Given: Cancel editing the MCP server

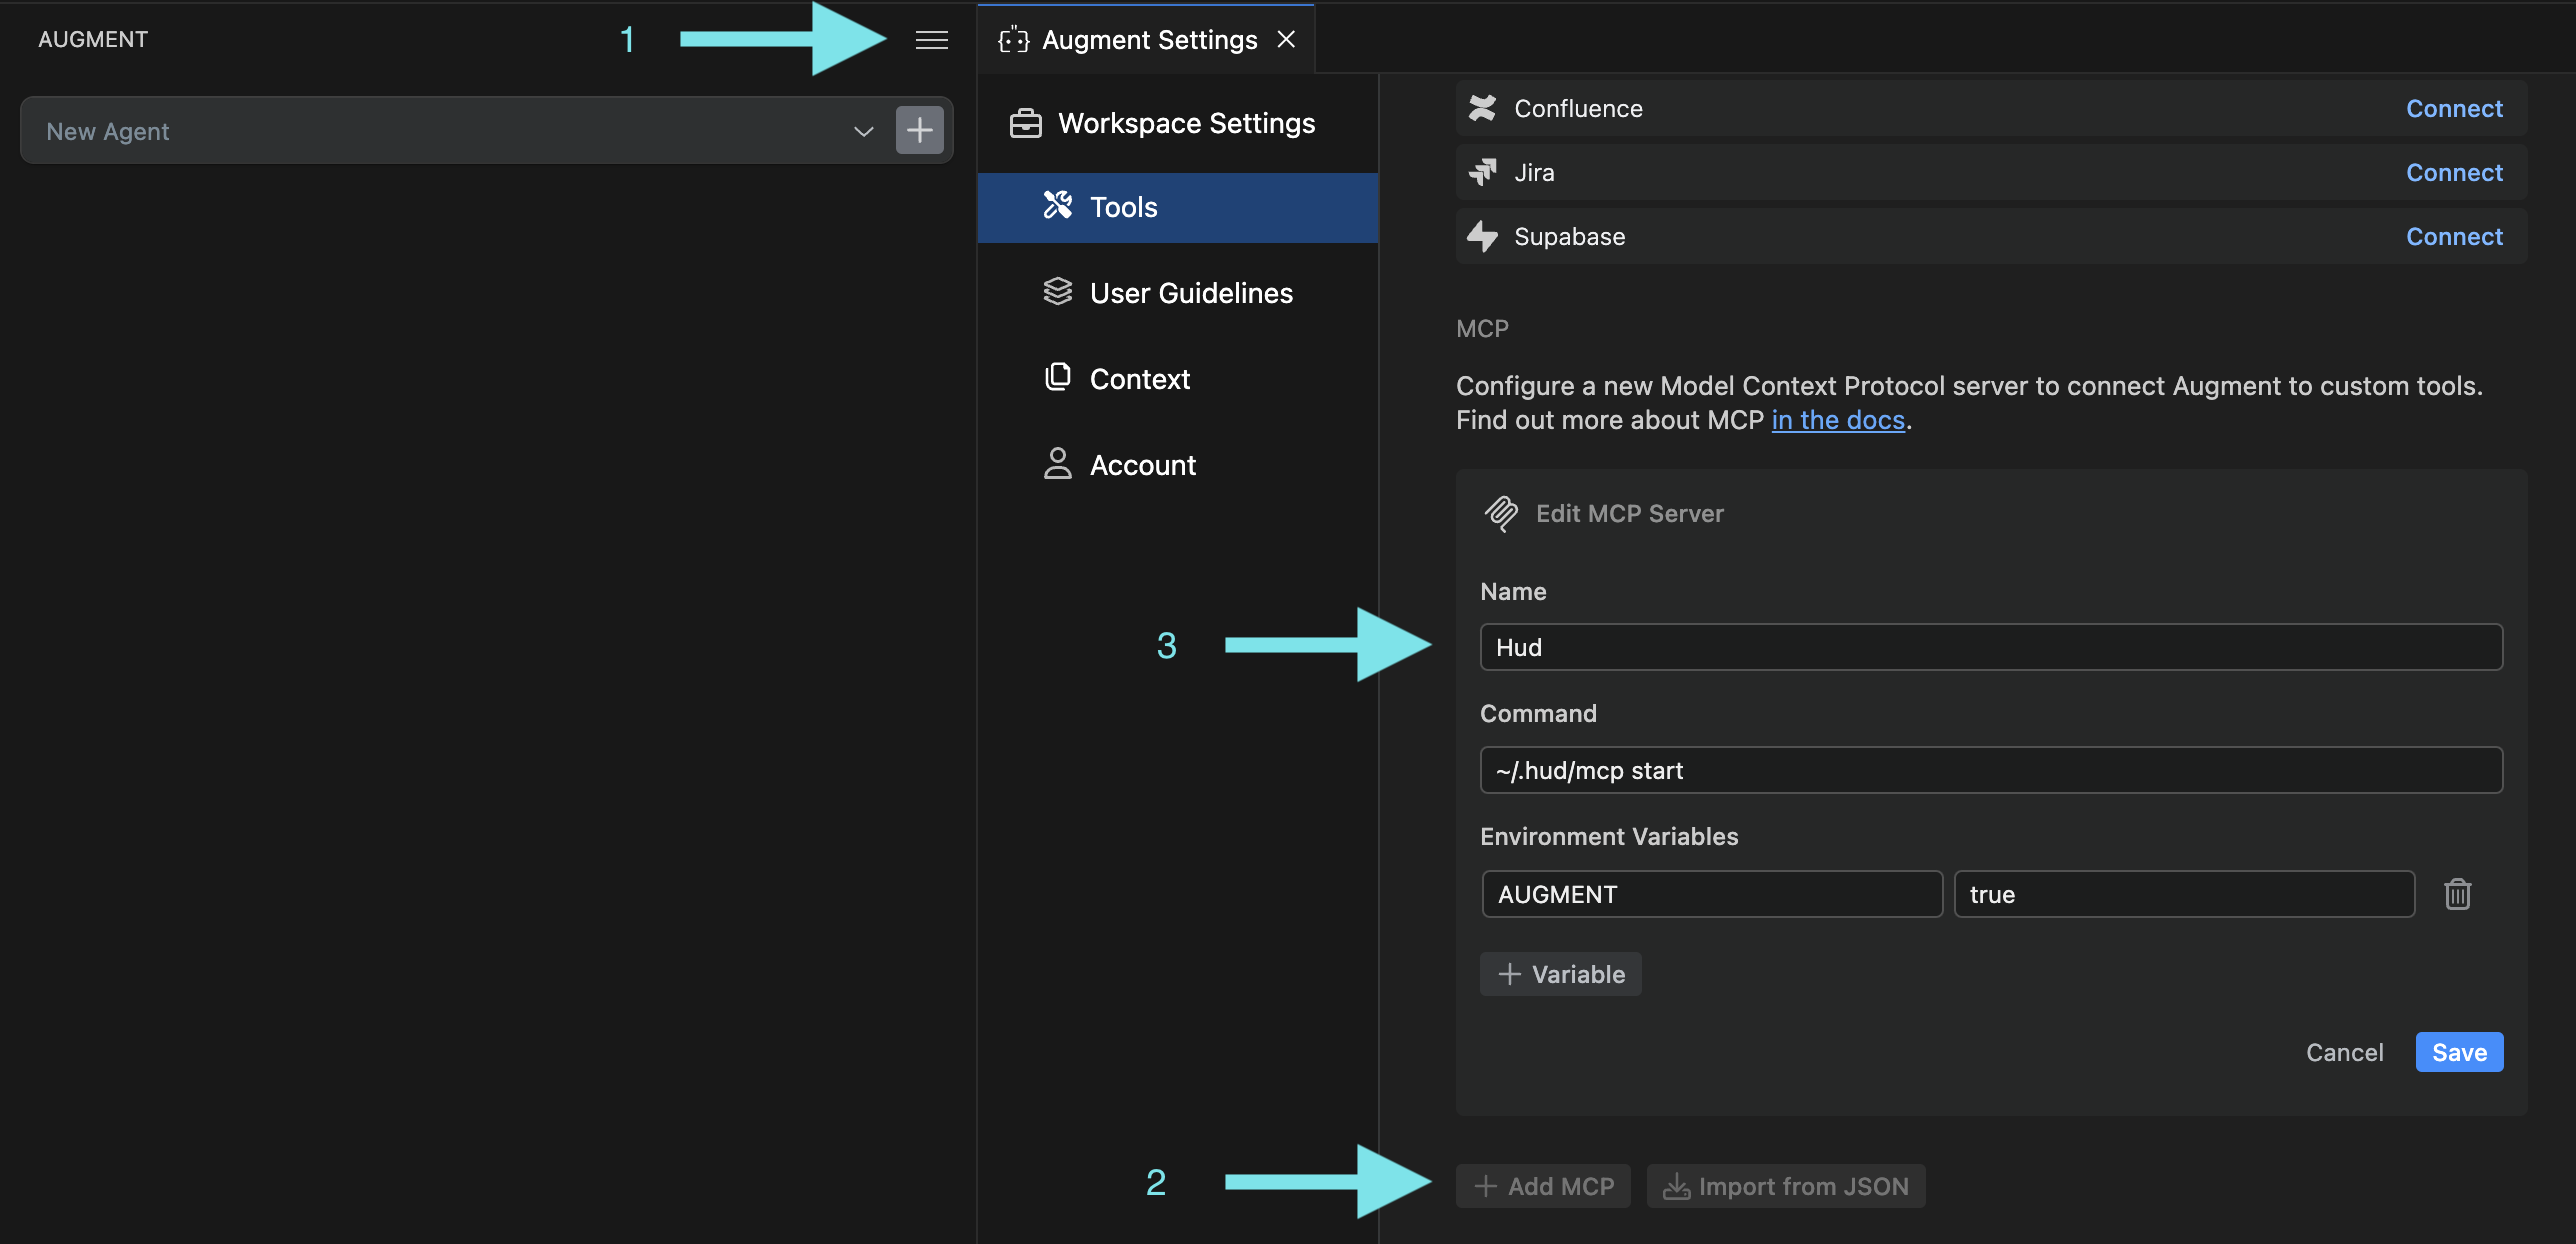Looking at the screenshot, I should (x=2344, y=1052).
